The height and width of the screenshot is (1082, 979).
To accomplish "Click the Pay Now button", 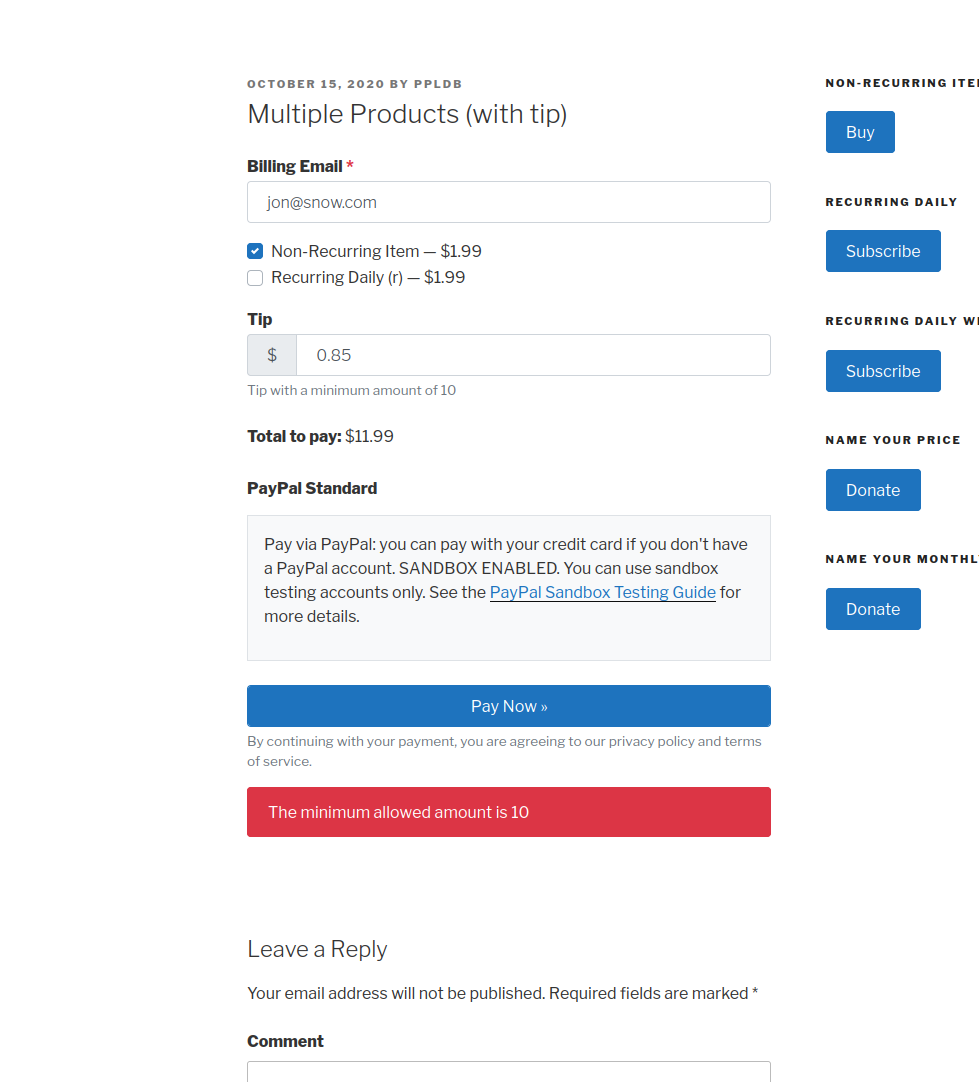I will pos(508,706).
